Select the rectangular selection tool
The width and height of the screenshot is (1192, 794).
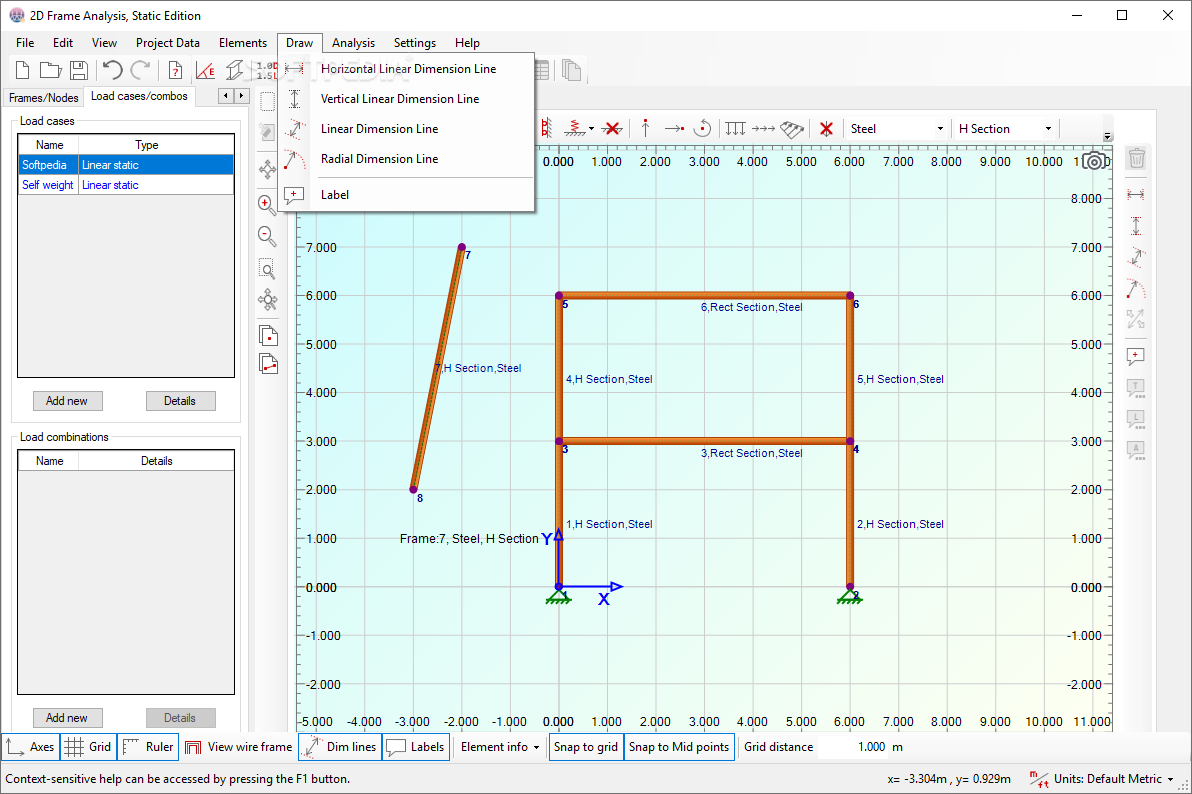(x=268, y=102)
